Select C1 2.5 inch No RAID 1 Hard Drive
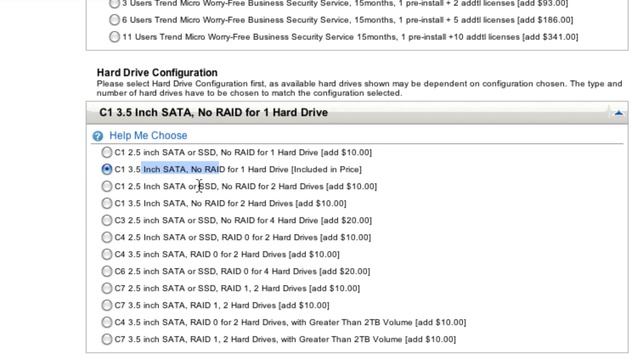Image resolution: width=640 pixels, height=360 pixels. [107, 152]
